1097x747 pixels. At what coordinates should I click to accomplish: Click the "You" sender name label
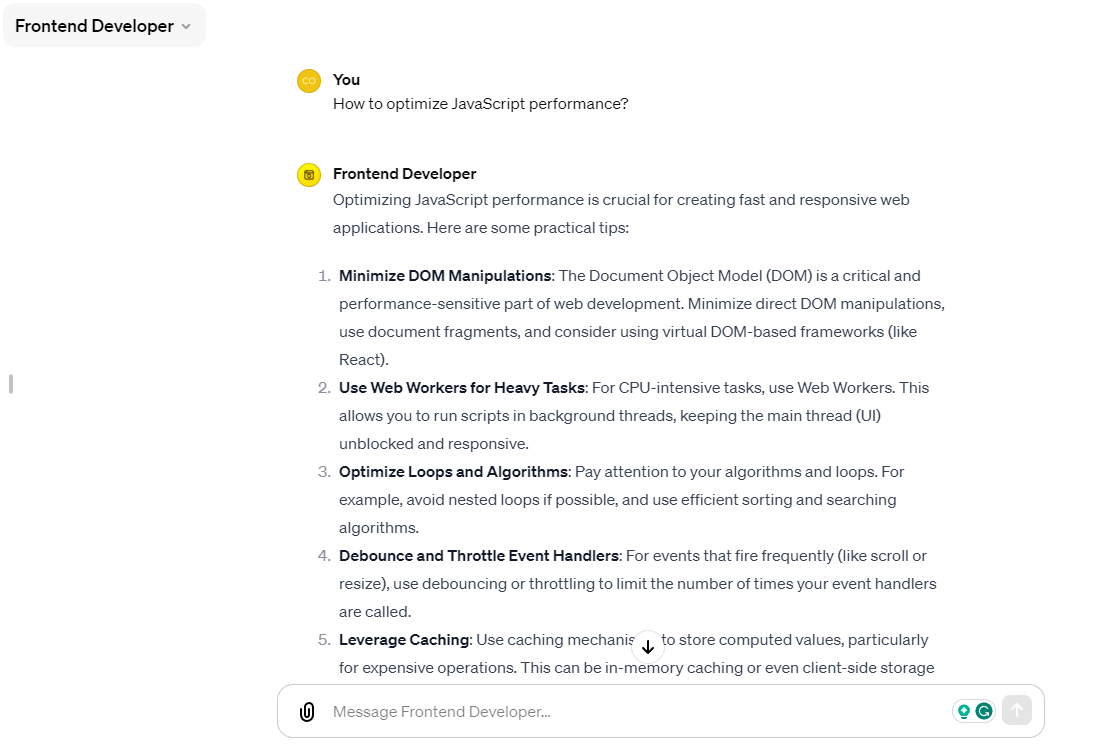click(x=346, y=79)
